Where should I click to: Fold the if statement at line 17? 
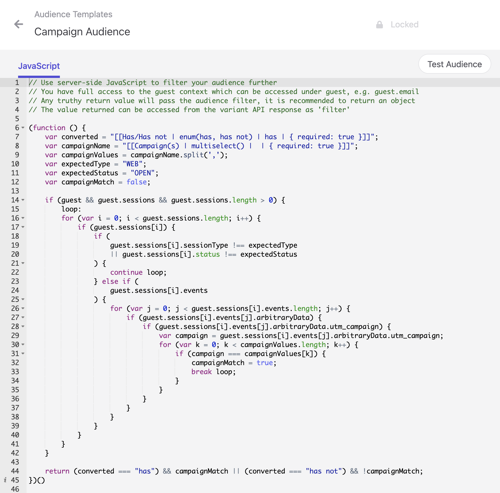(x=23, y=227)
